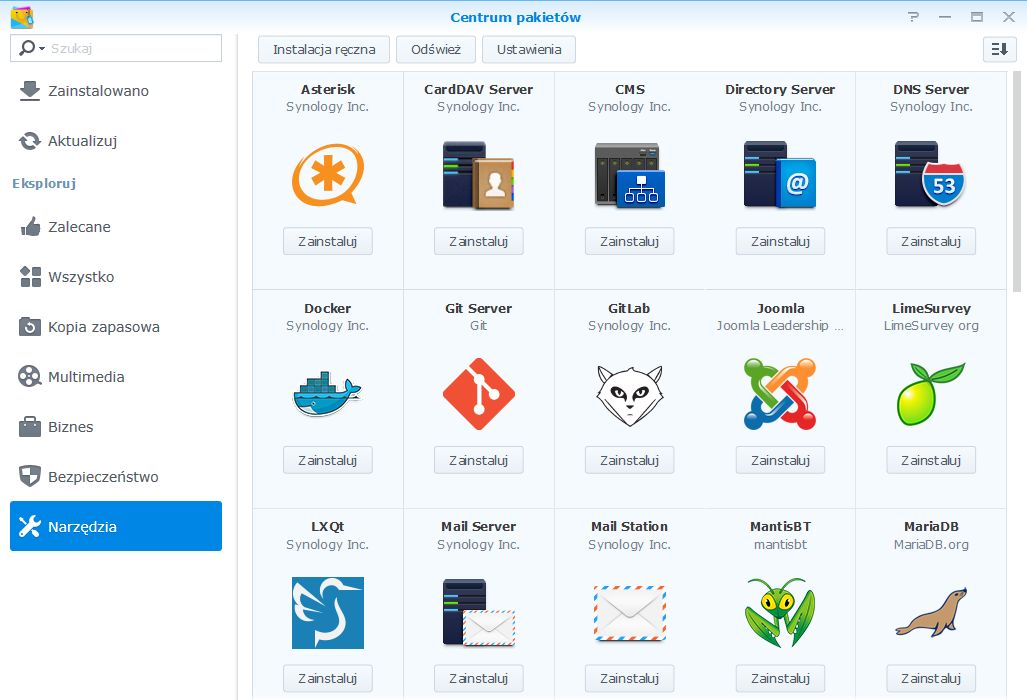Click the Odśwież button
Screen dimensions: 1027x700
click(436, 49)
